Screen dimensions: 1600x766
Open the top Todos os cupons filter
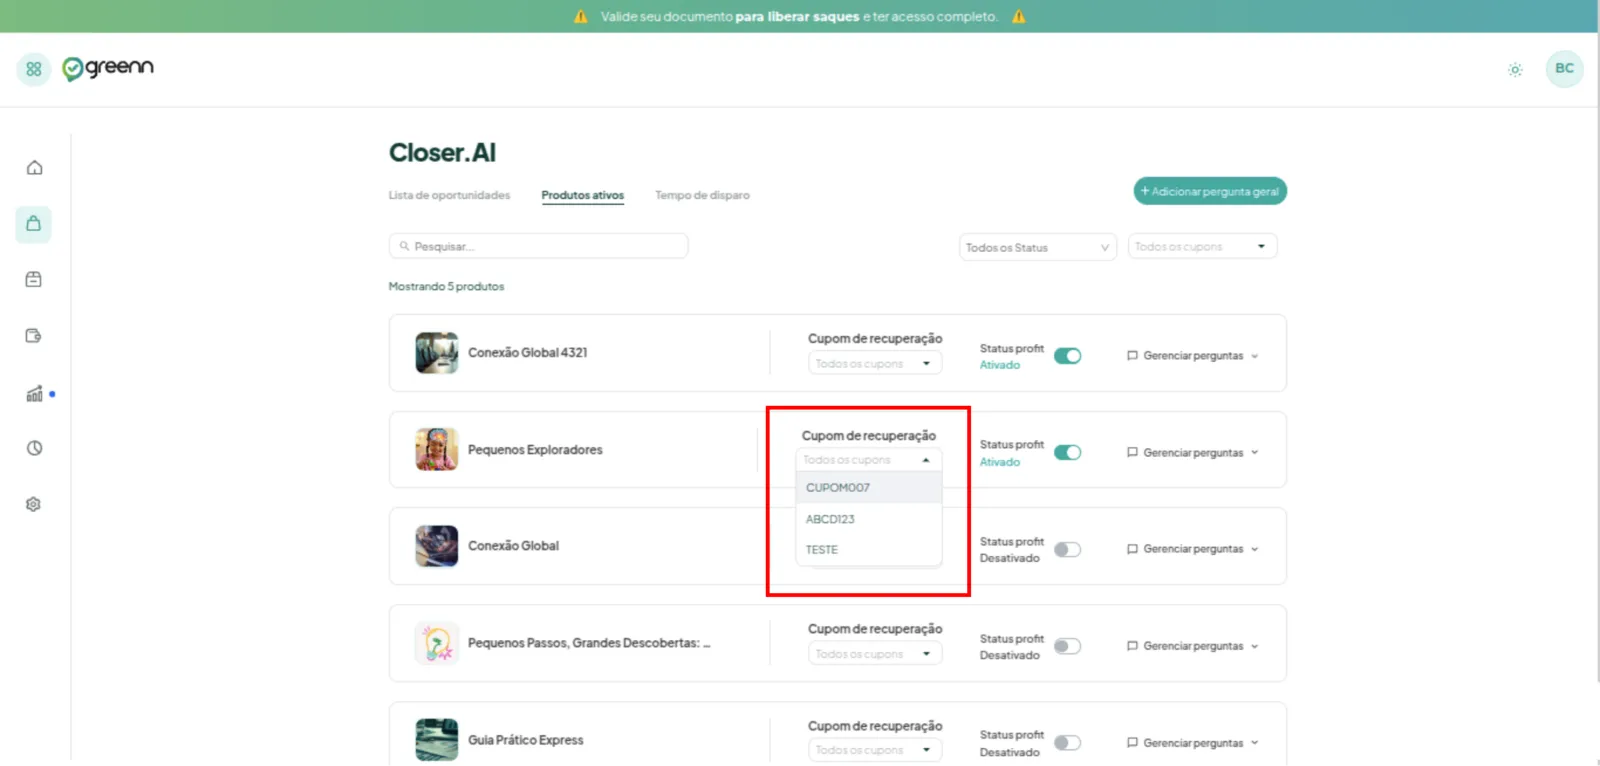[x=1203, y=246]
